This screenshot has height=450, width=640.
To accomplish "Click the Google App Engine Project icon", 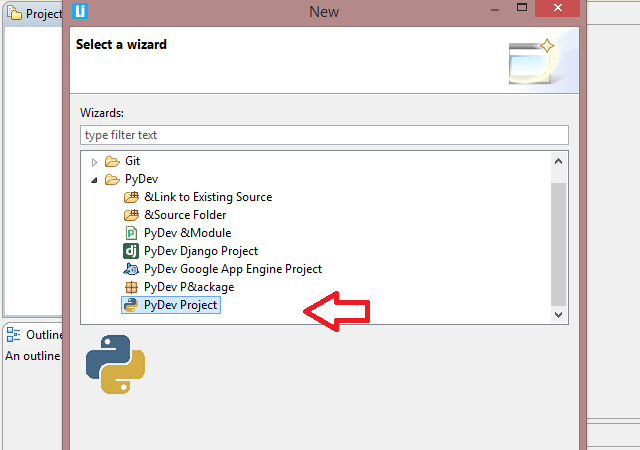I will tap(130, 269).
